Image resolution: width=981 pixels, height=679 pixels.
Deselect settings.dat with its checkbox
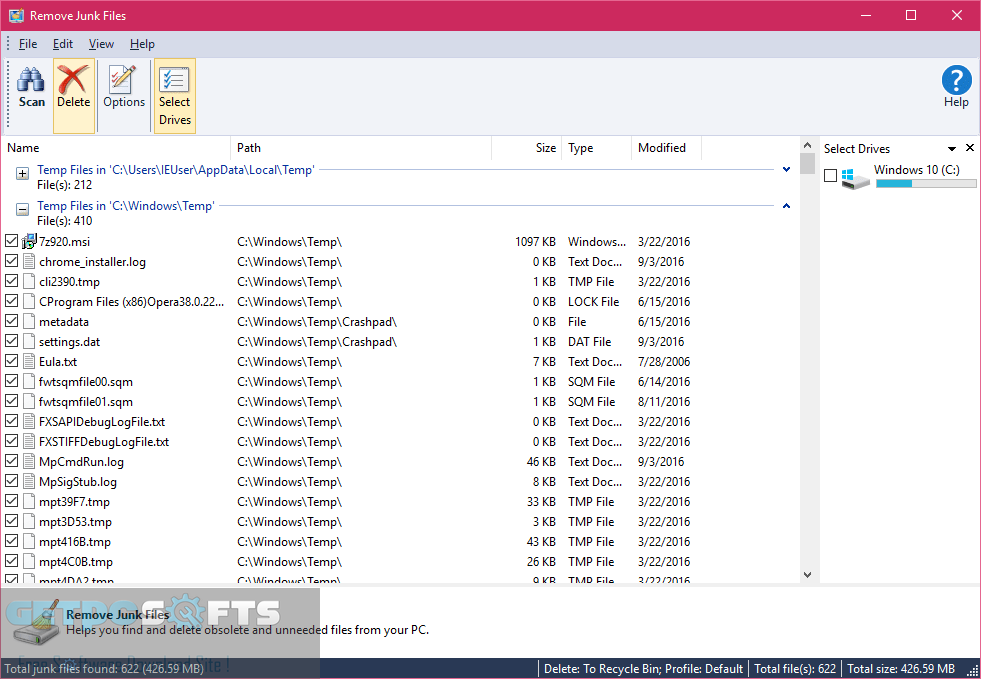(11, 340)
